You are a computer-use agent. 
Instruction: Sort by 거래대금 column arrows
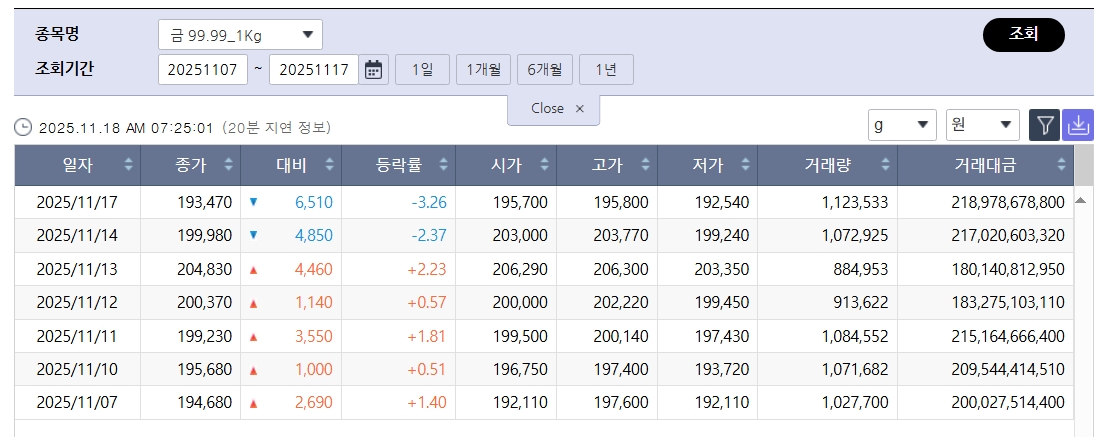pos(1062,165)
